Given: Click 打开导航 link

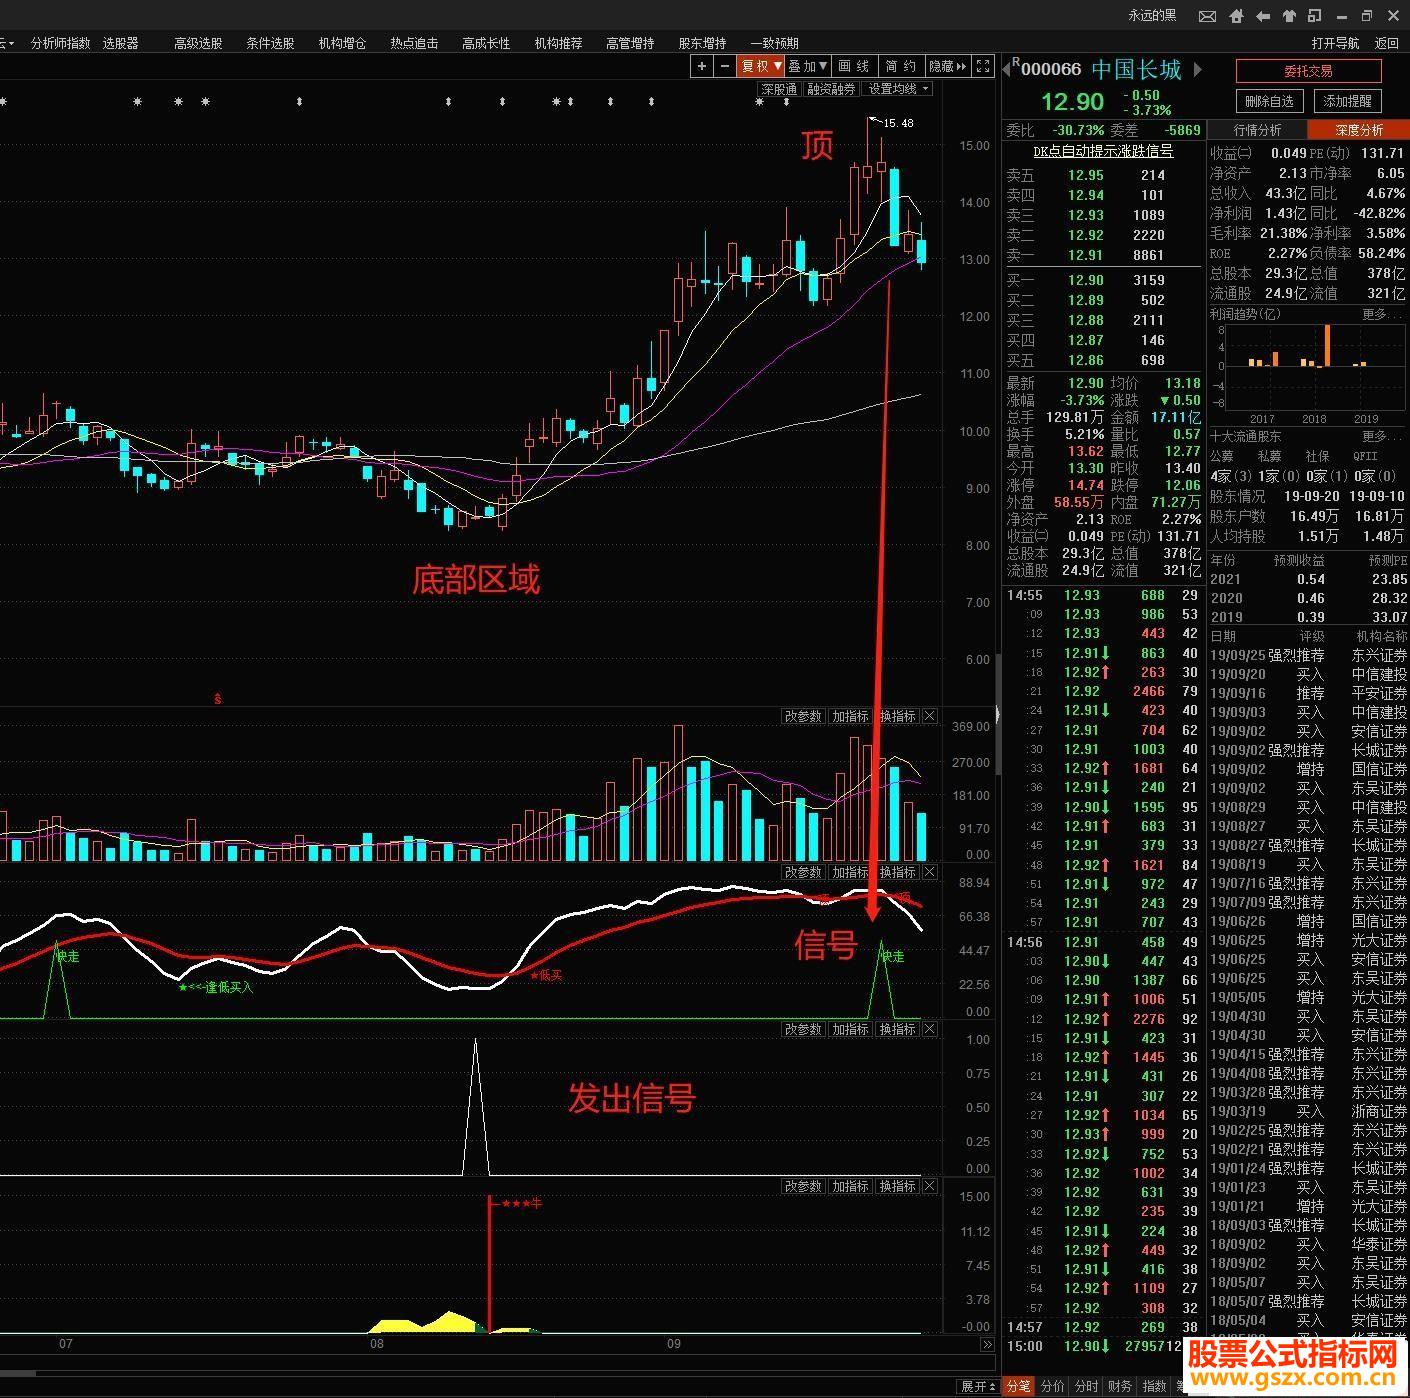Looking at the screenshot, I should coord(1335,43).
